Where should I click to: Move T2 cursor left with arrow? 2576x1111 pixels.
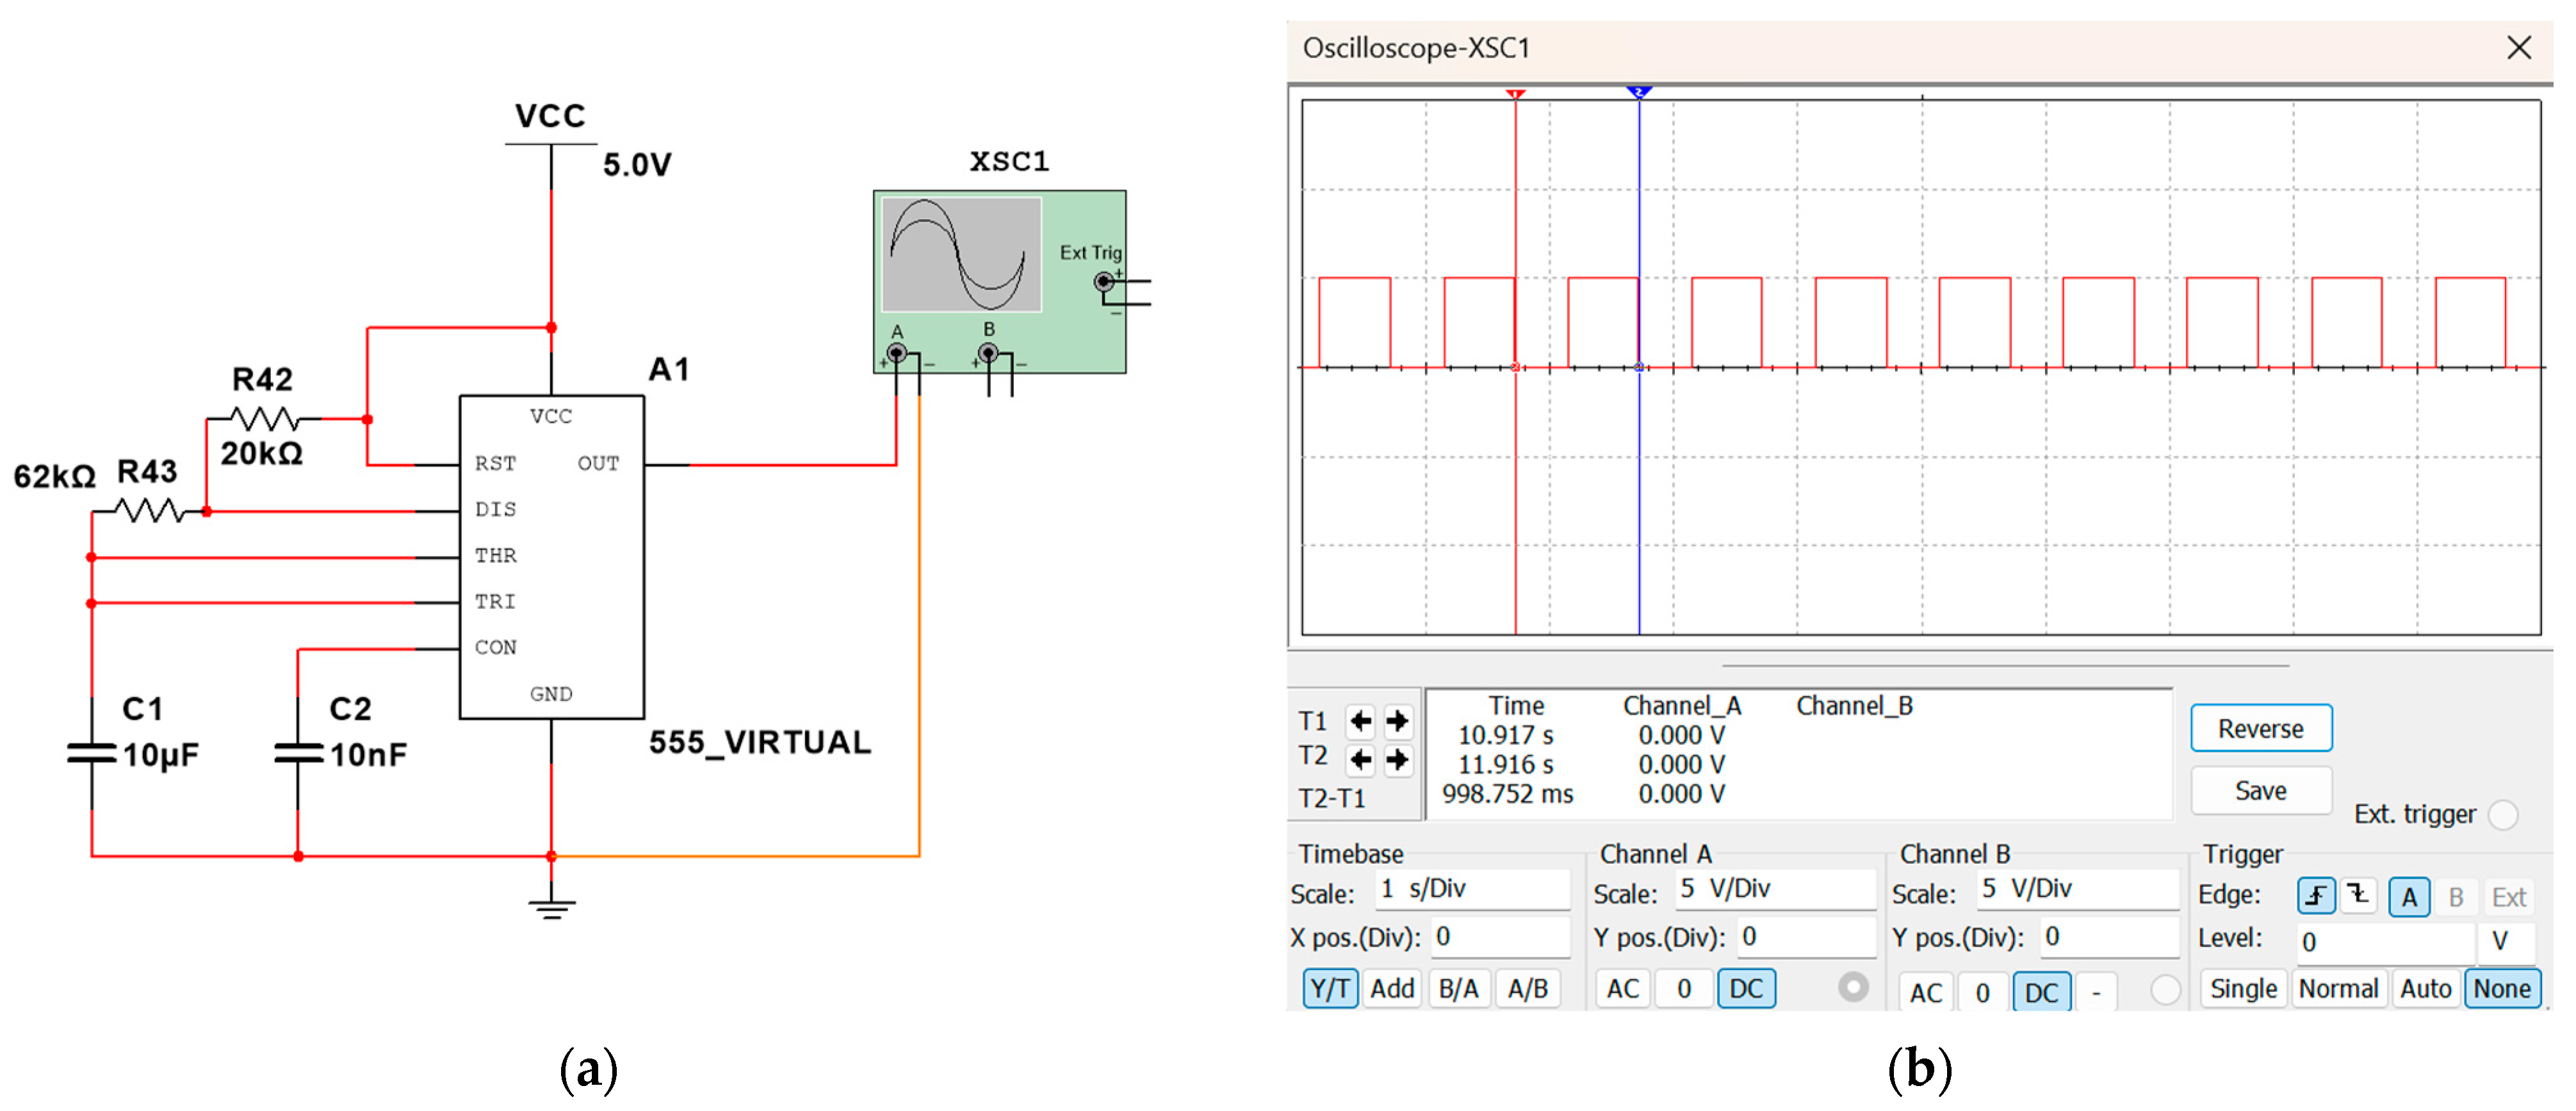pyautogui.click(x=1360, y=760)
